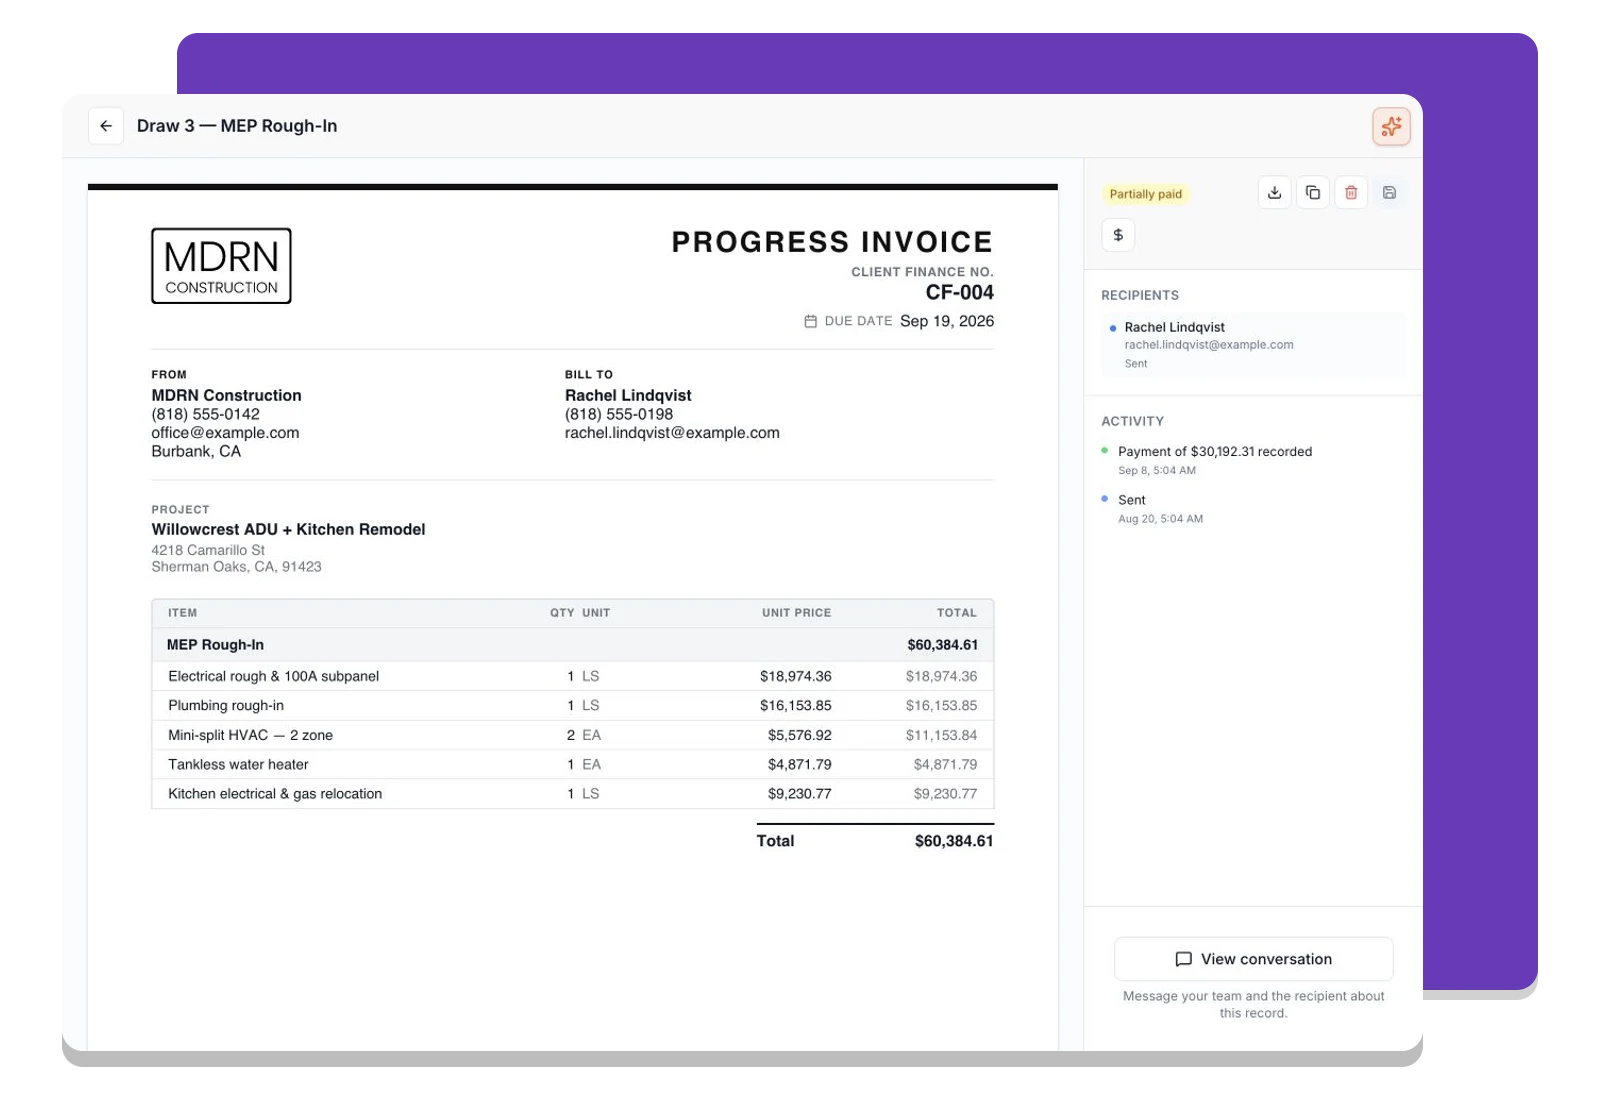The image size is (1600, 1100).
Task: Select Electrical rough & 100A subpanel row
Action: coord(573,676)
